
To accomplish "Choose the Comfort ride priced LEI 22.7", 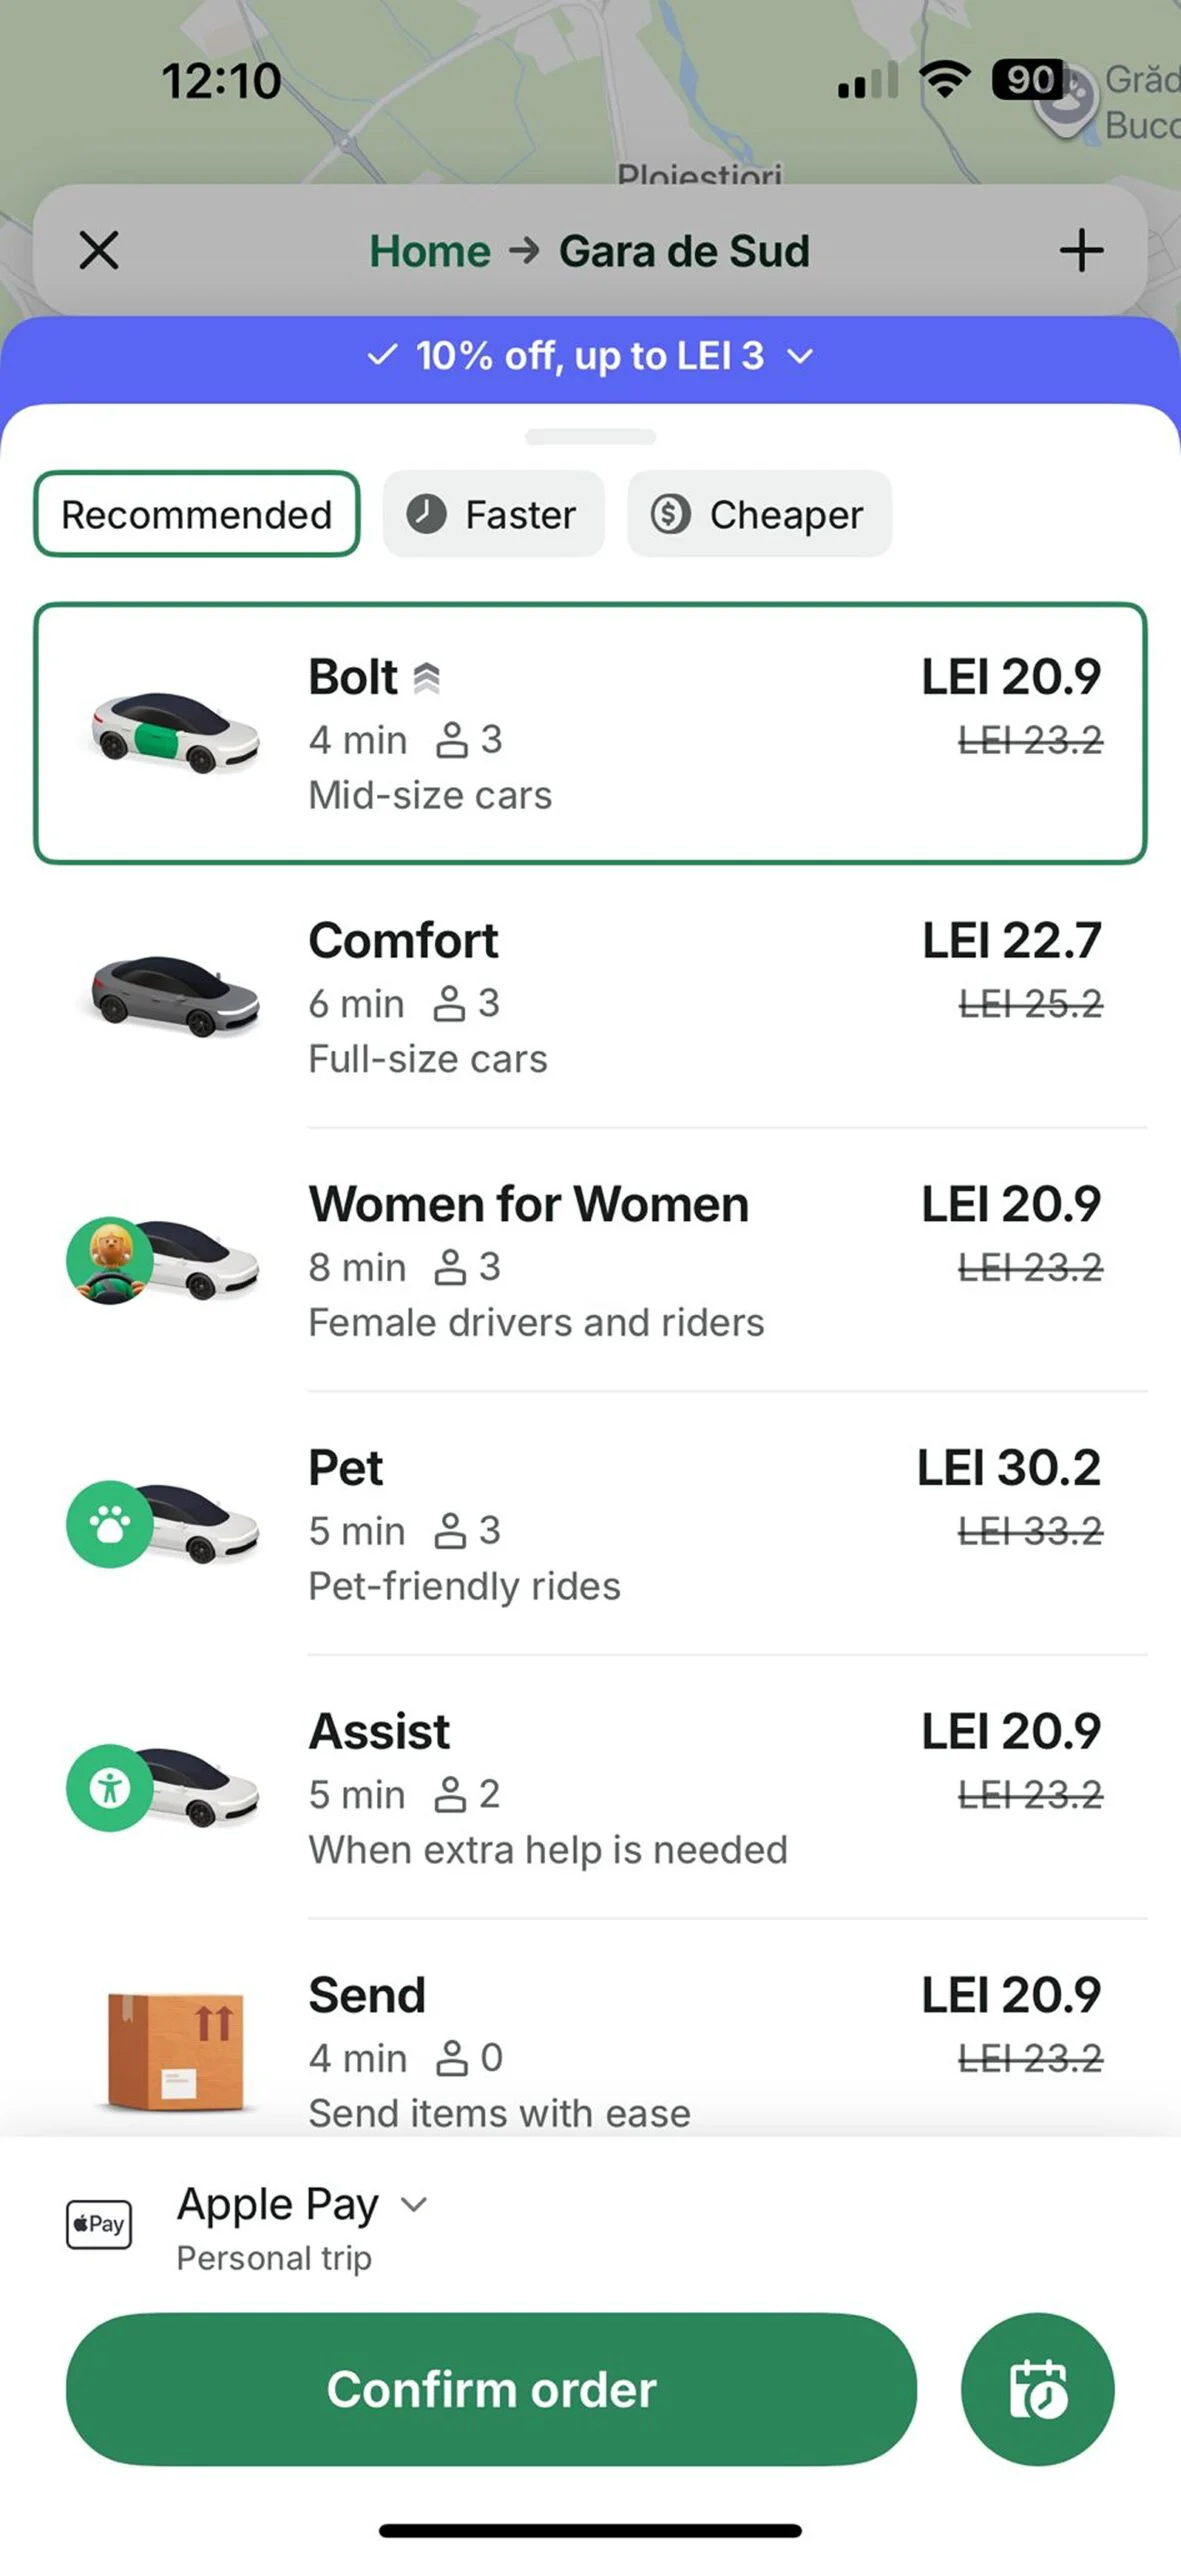I will point(700,996).
